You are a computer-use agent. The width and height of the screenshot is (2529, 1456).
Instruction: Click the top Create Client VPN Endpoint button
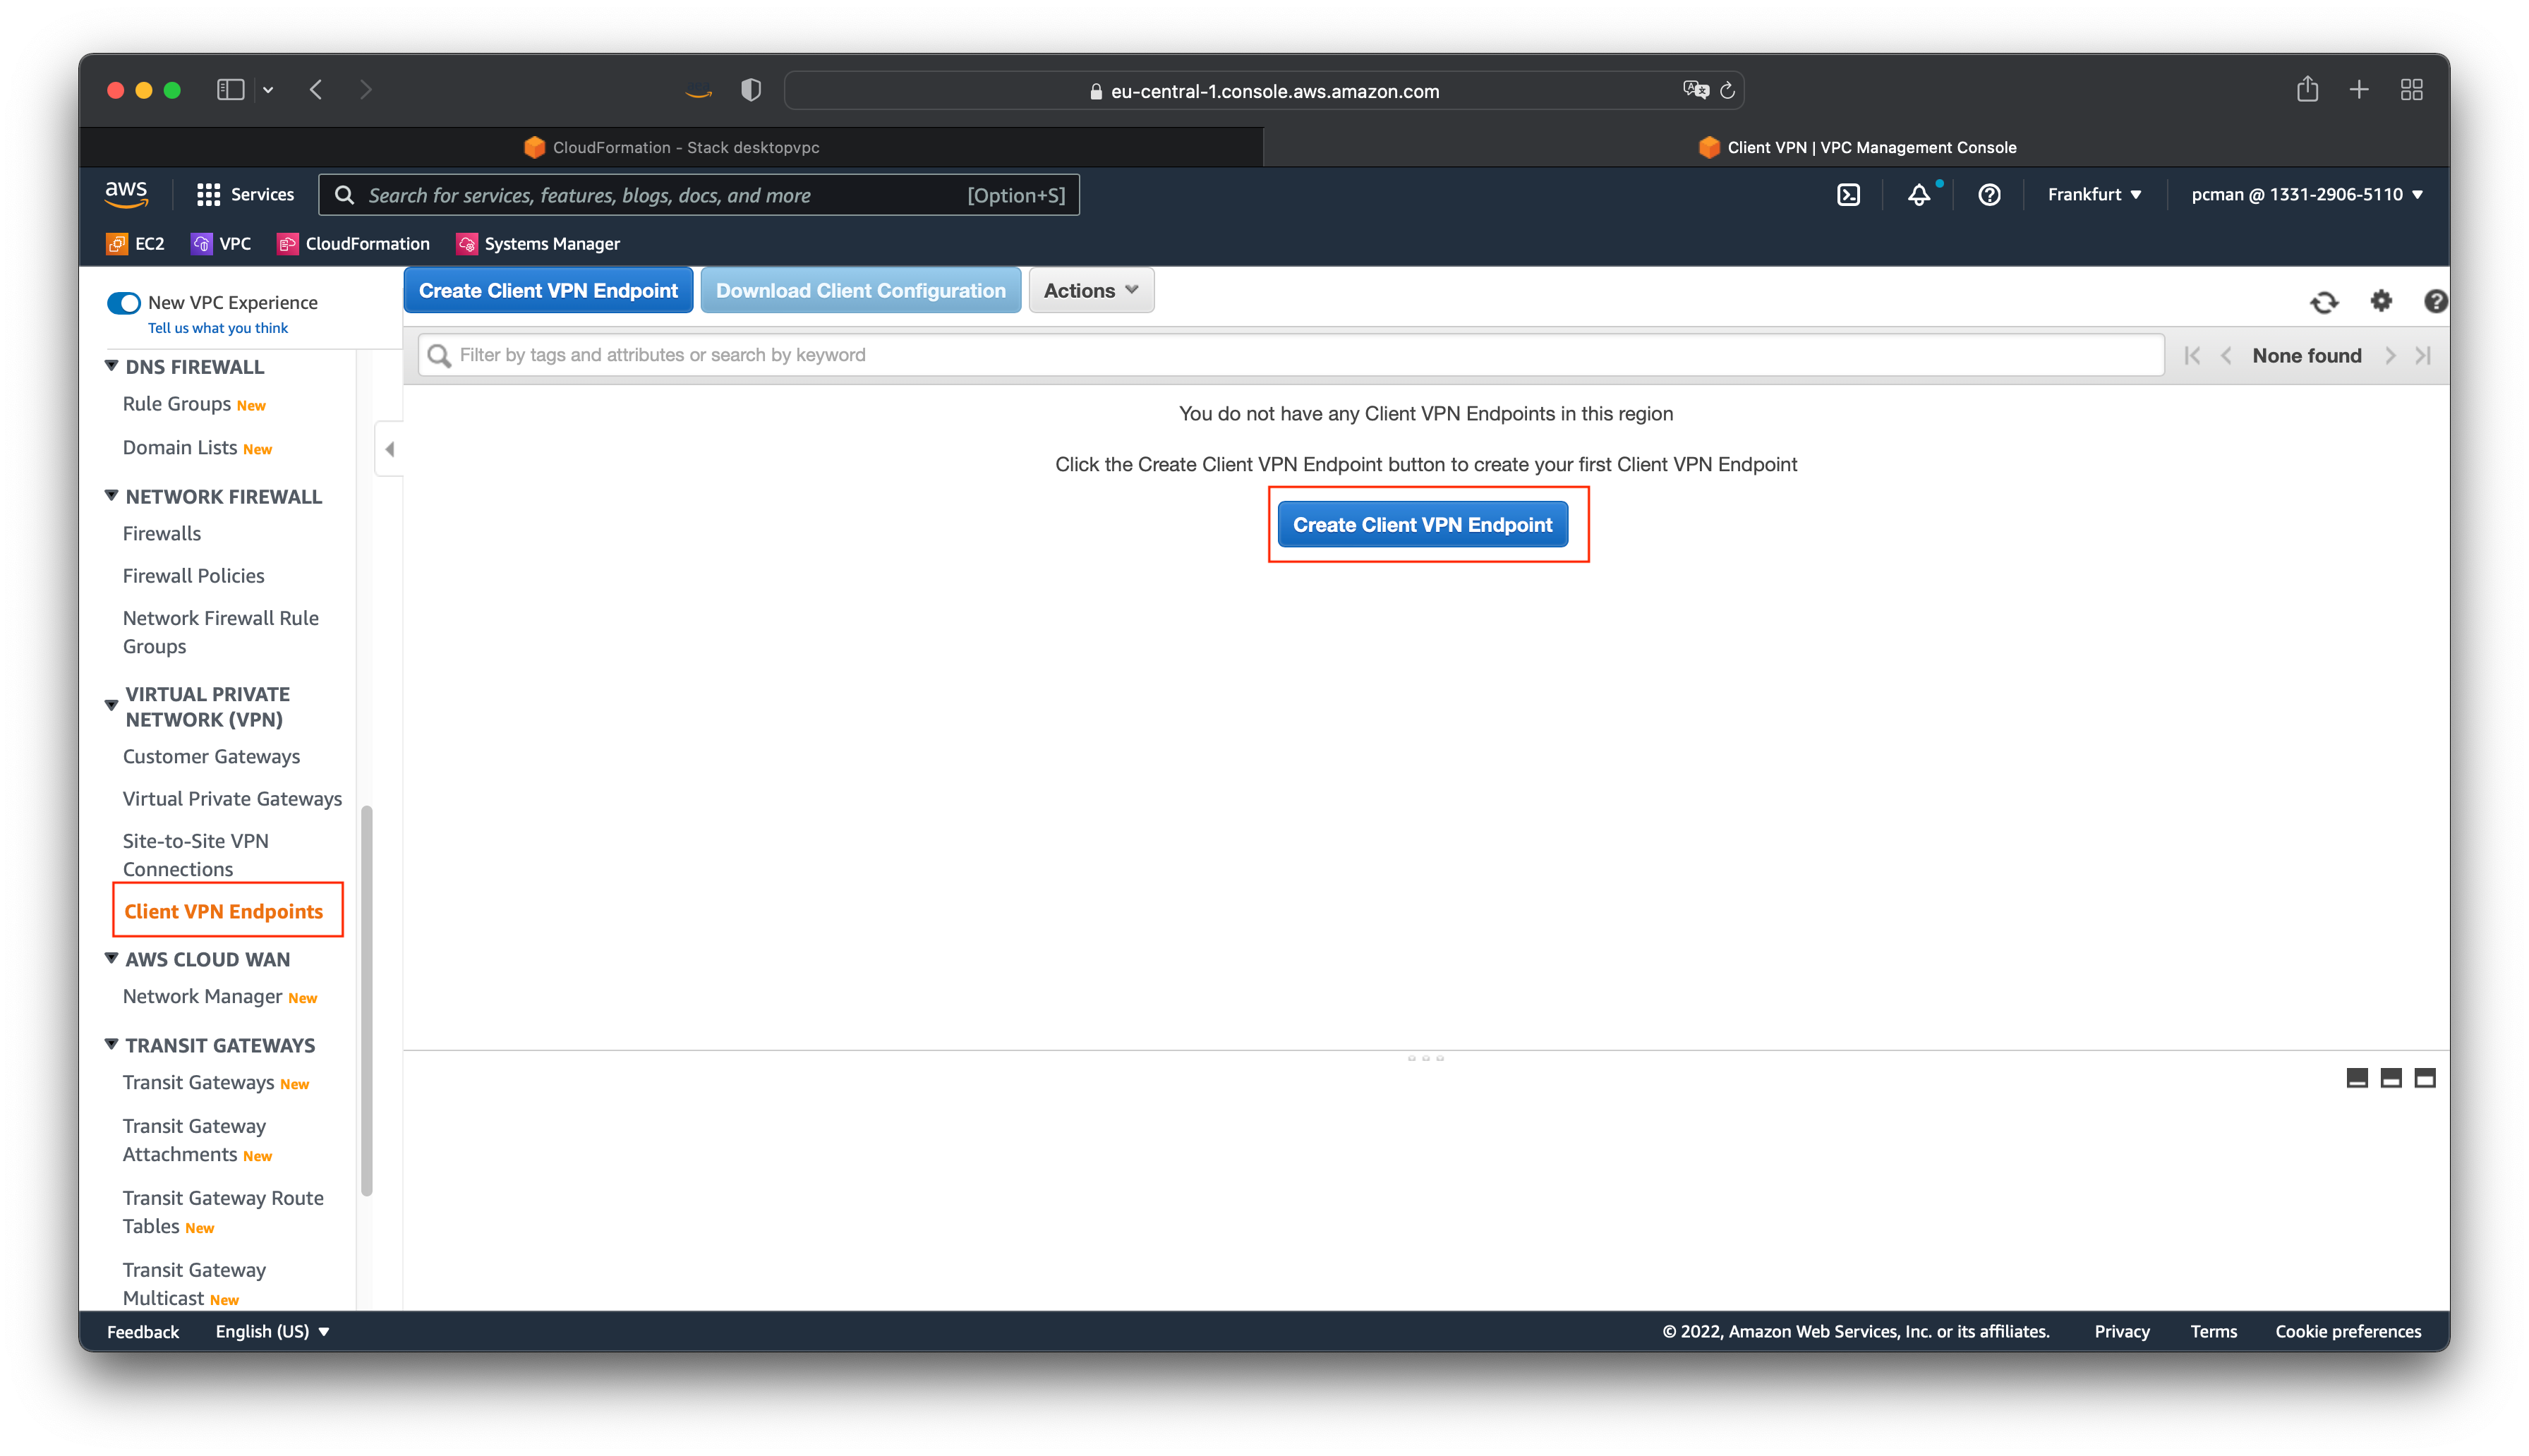pos(548,290)
